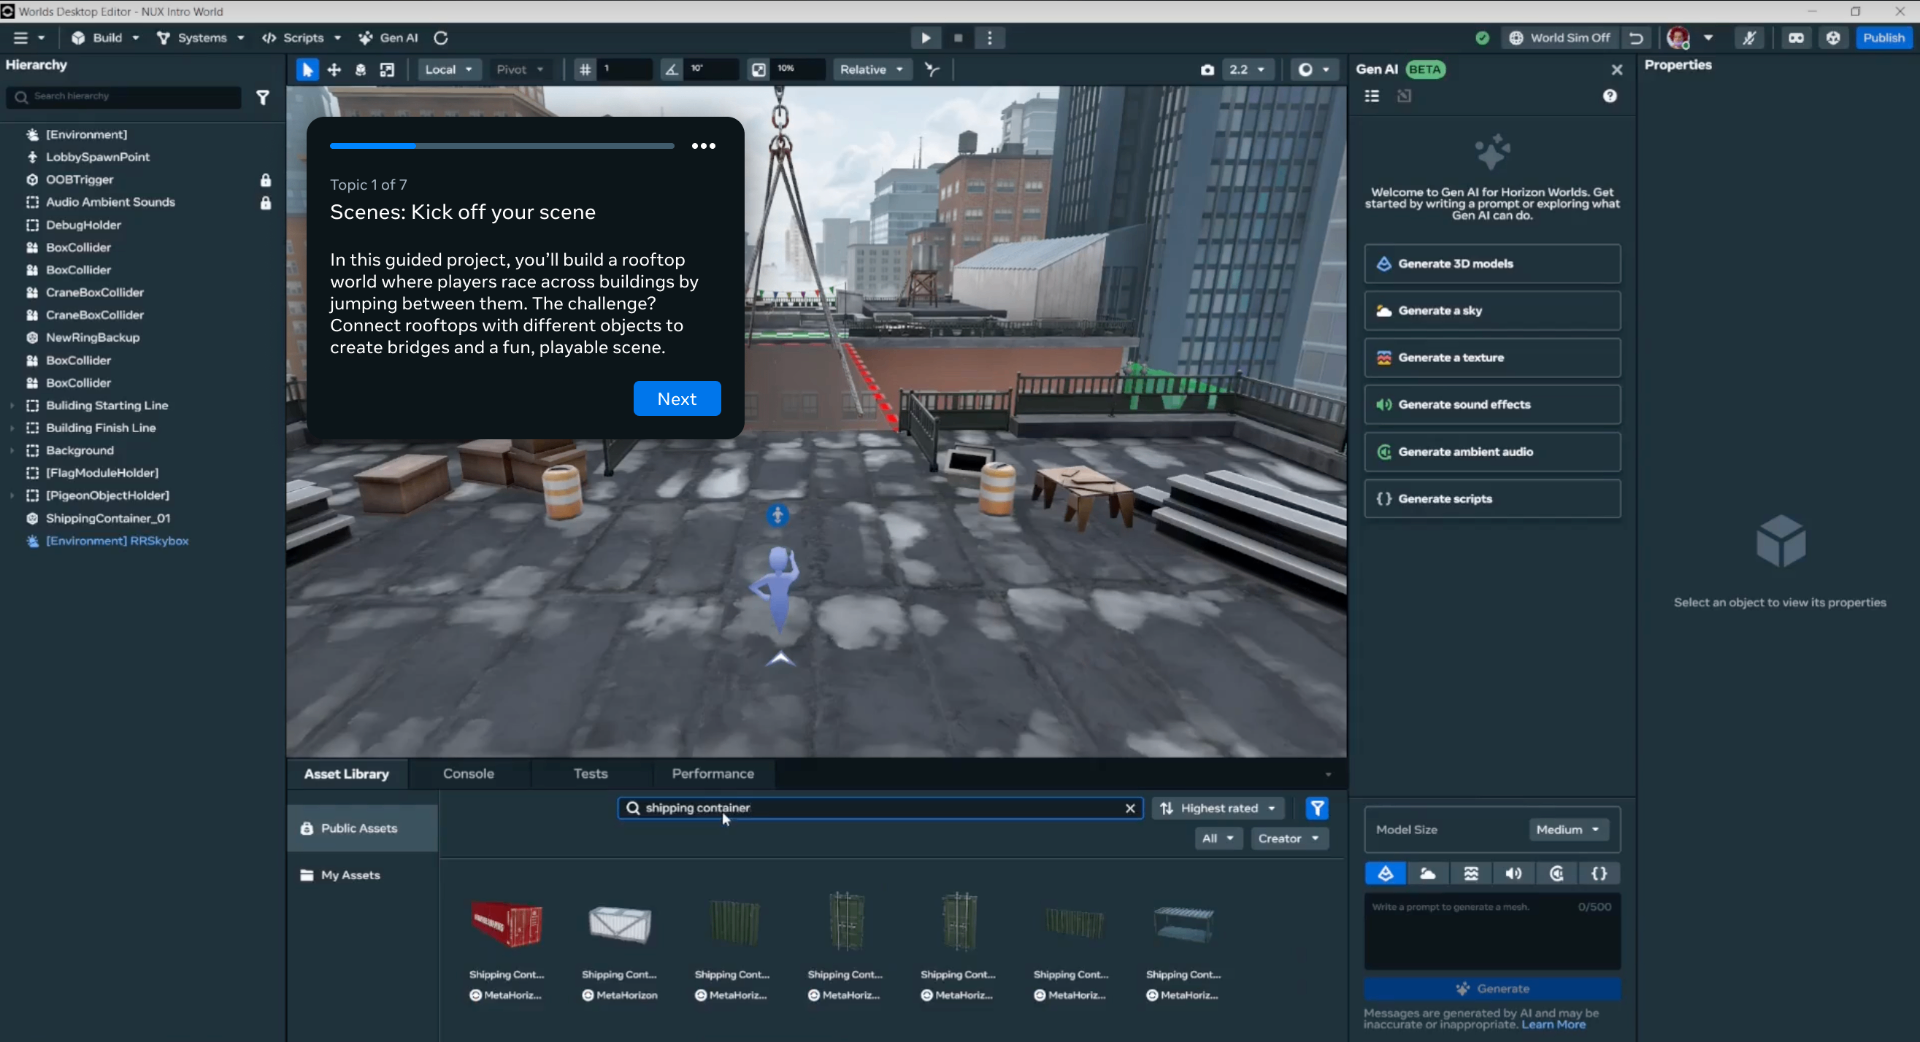This screenshot has width=1920, height=1042.
Task: Open the Highest rated sort dropdown
Action: (1219, 808)
